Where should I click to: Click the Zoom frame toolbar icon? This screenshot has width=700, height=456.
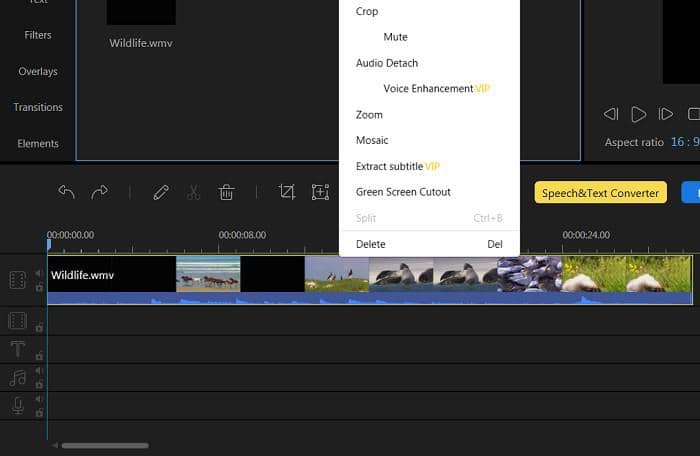320,192
